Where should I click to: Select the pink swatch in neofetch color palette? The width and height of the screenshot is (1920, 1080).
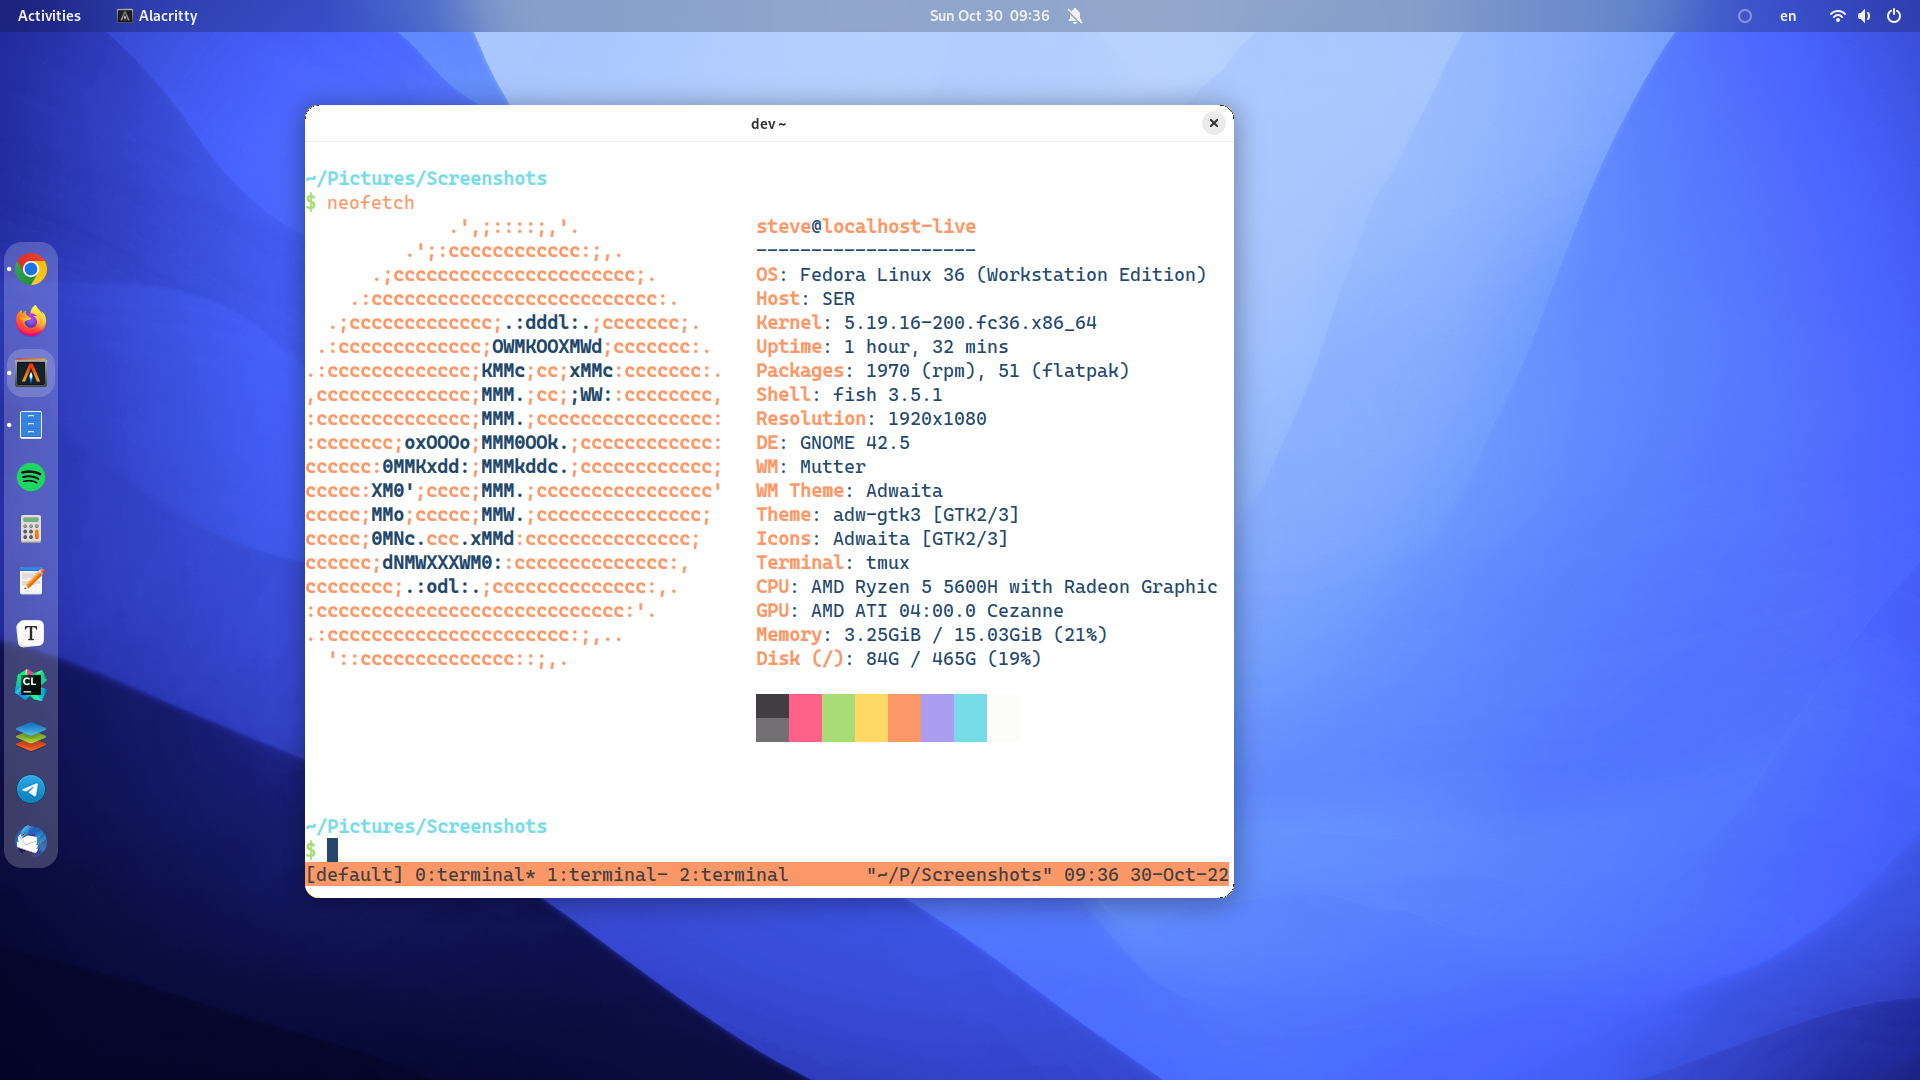(805, 717)
